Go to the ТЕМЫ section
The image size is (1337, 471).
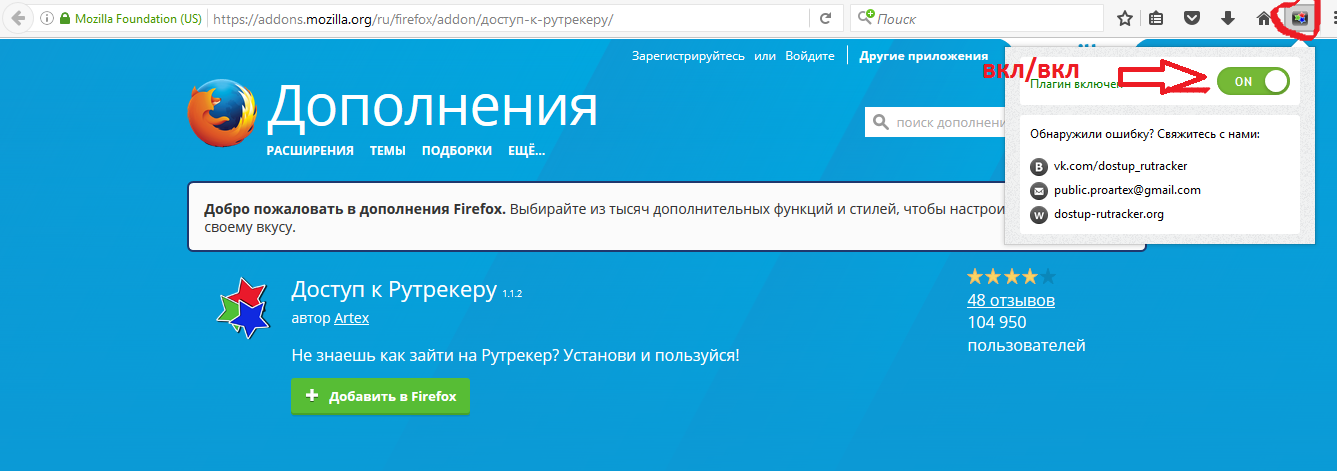point(387,151)
